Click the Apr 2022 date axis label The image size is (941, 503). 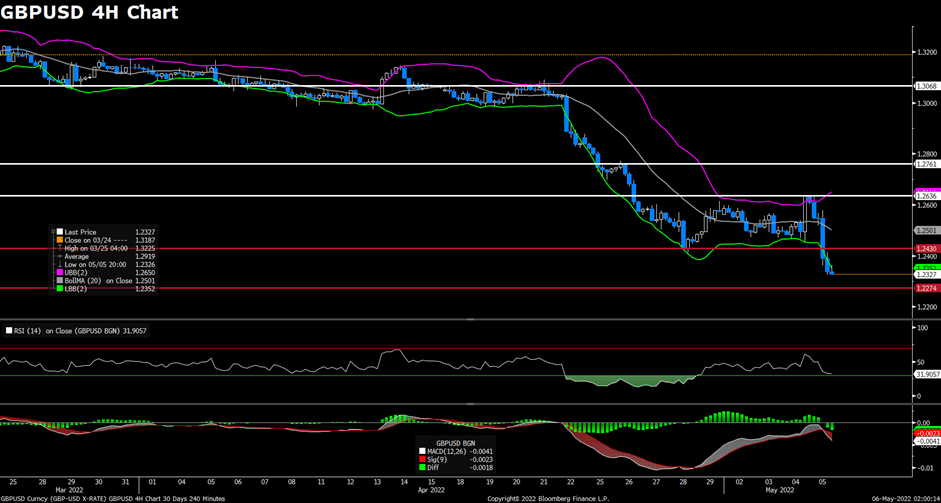coord(431,490)
